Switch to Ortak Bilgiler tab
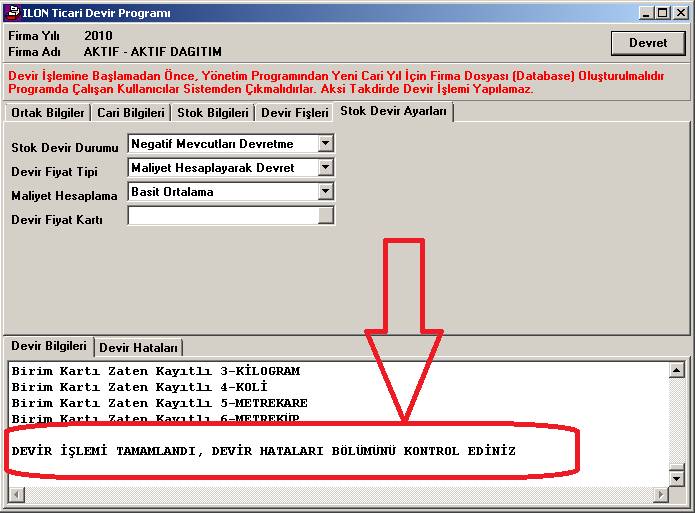The height and width of the screenshot is (513, 695). point(47,113)
